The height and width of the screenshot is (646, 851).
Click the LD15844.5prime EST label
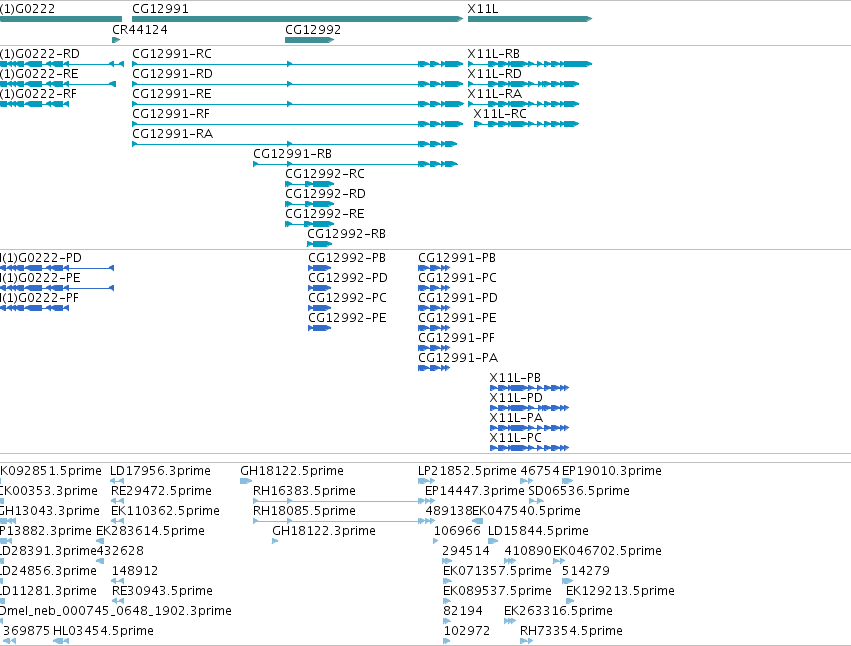538,531
